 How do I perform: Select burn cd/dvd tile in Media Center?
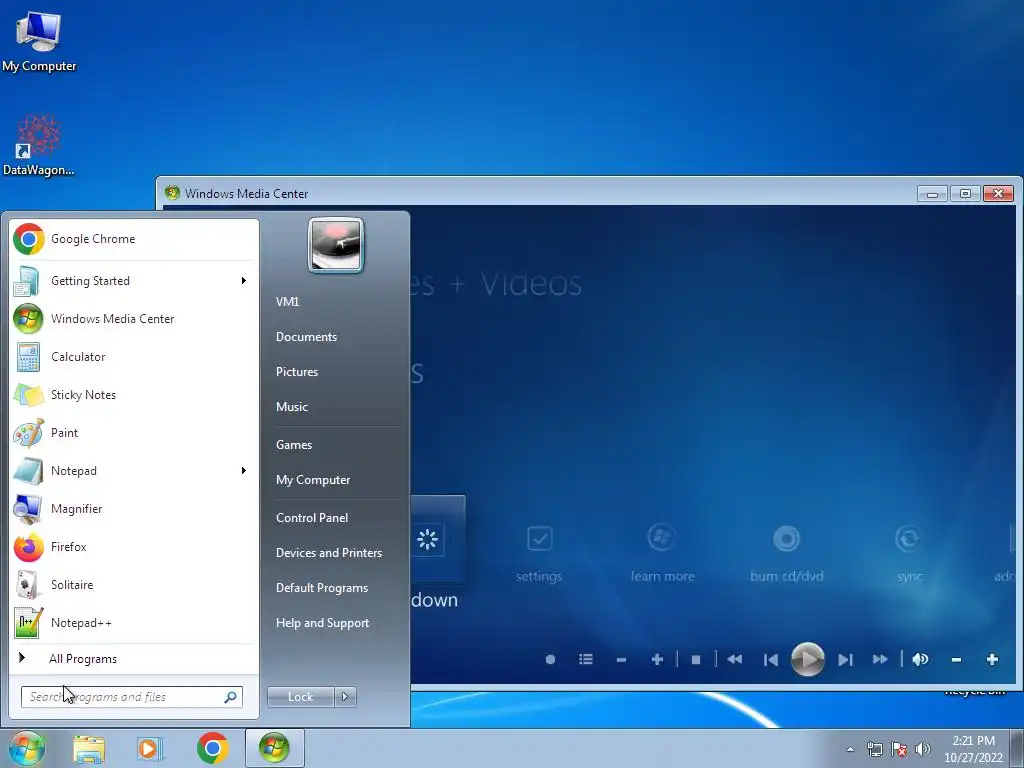click(786, 552)
